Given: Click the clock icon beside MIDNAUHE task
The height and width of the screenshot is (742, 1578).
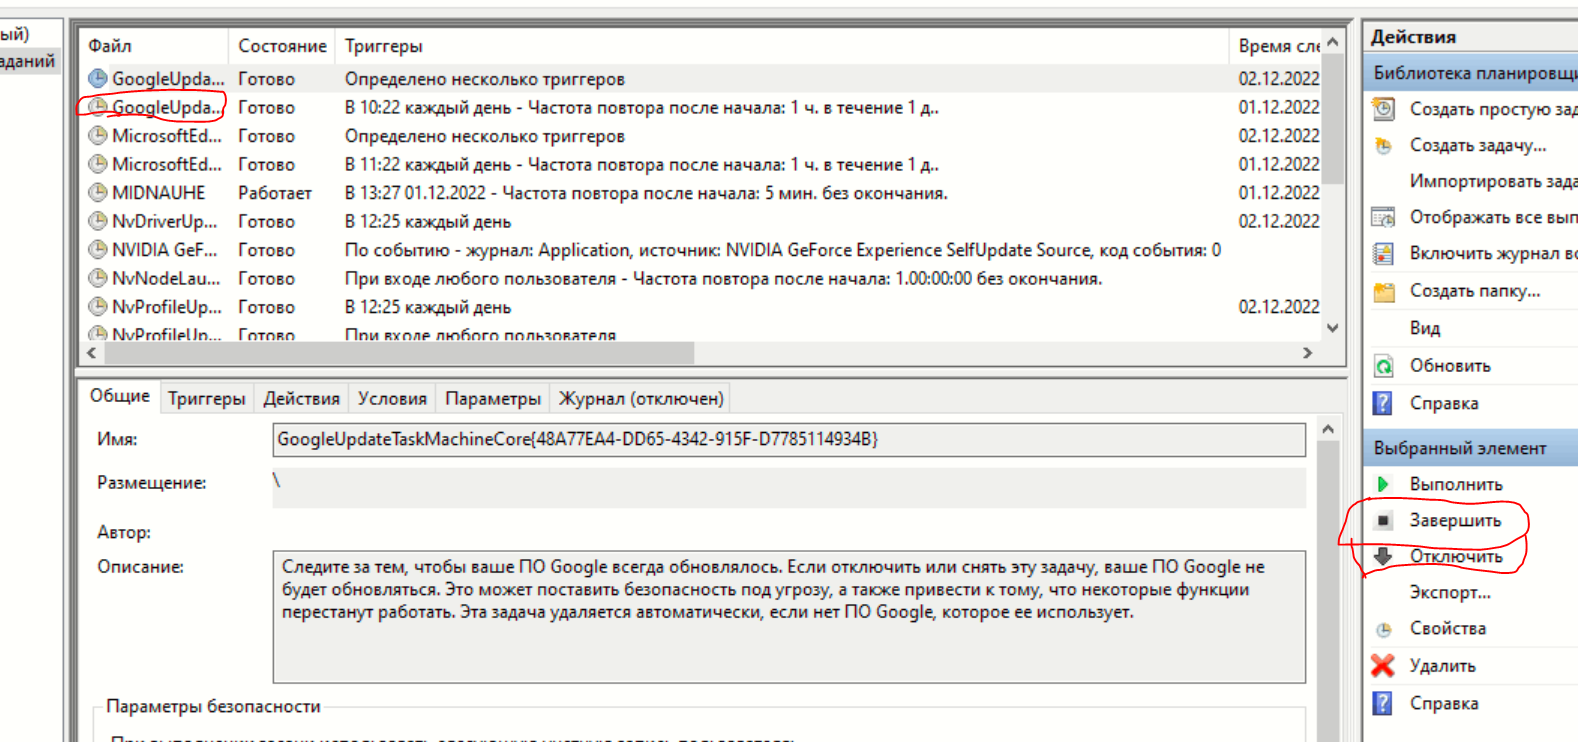Looking at the screenshot, I should pyautogui.click(x=97, y=192).
